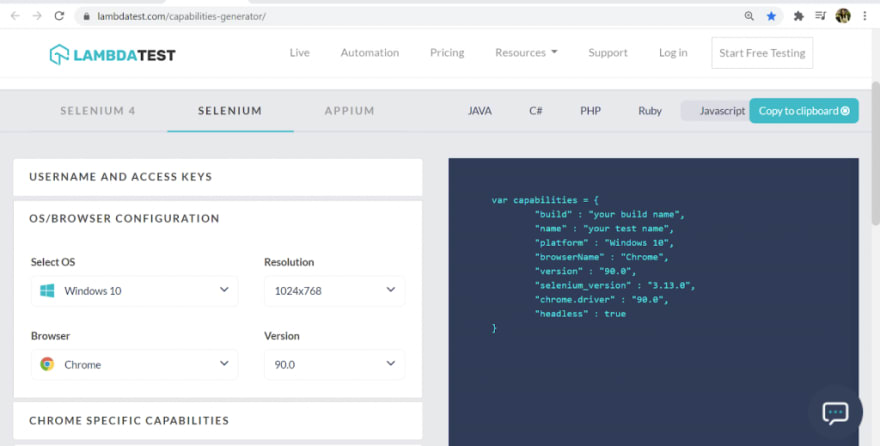Open the Select OS Windows 10 dropdown
This screenshot has height=446, width=880.
pos(135,291)
